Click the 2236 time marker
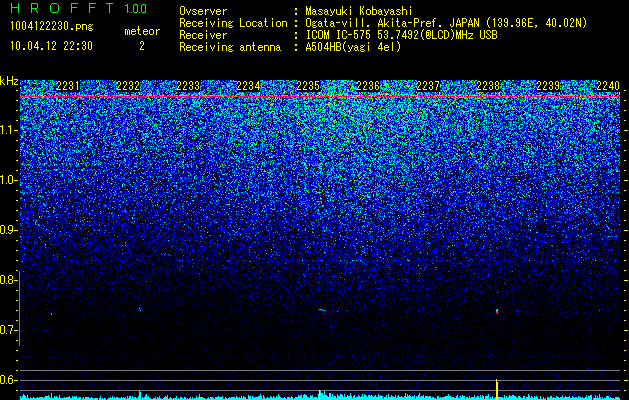This screenshot has height=400, width=629. tap(368, 86)
